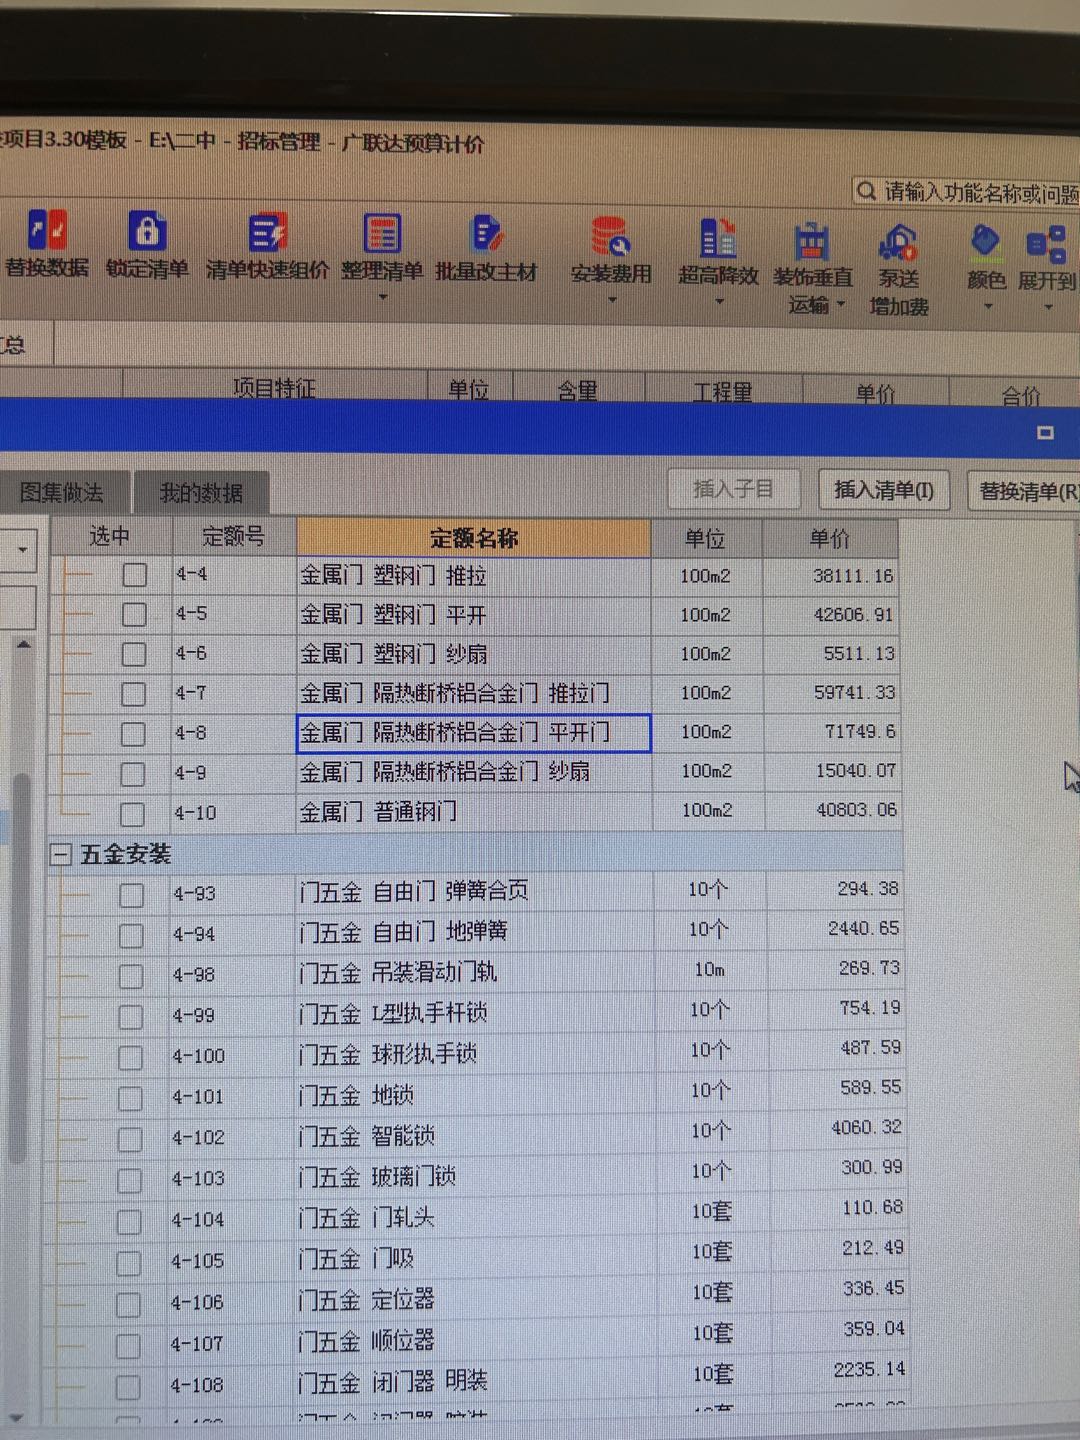1080x1440 pixels.
Task: Click the 选中 column header
Action: pyautogui.click(x=110, y=536)
